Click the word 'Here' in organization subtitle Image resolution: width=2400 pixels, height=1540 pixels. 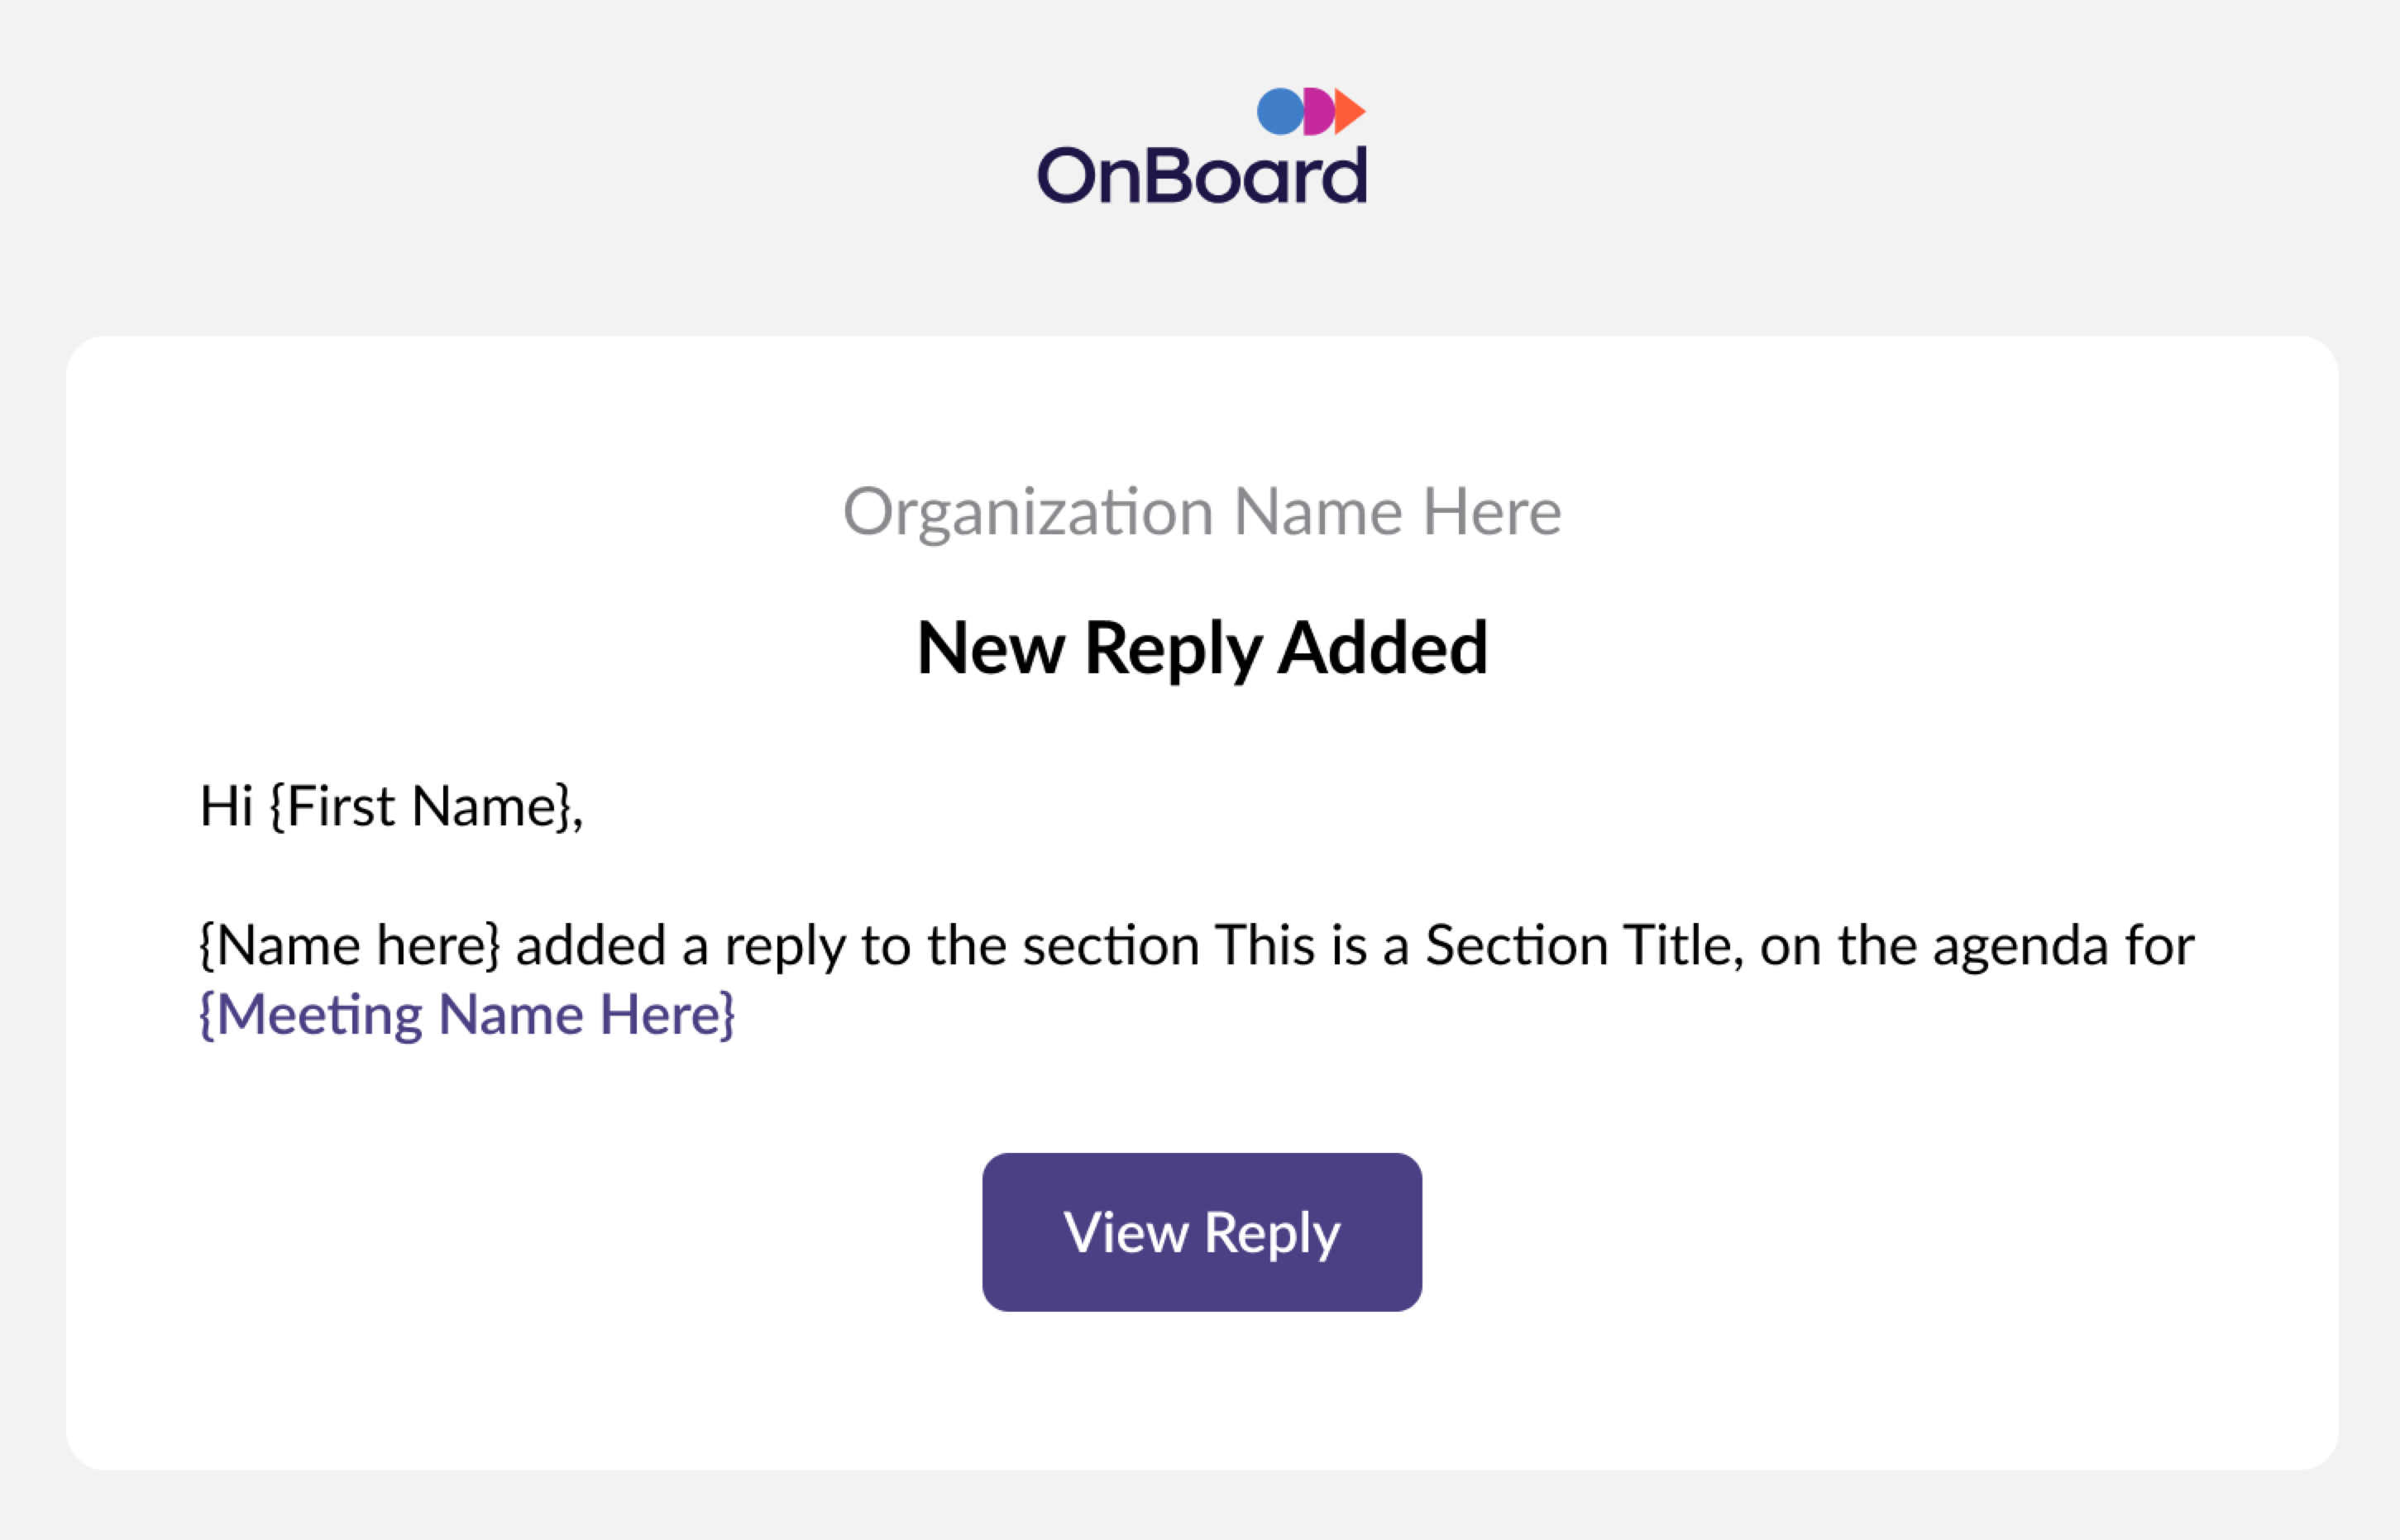1491,512
